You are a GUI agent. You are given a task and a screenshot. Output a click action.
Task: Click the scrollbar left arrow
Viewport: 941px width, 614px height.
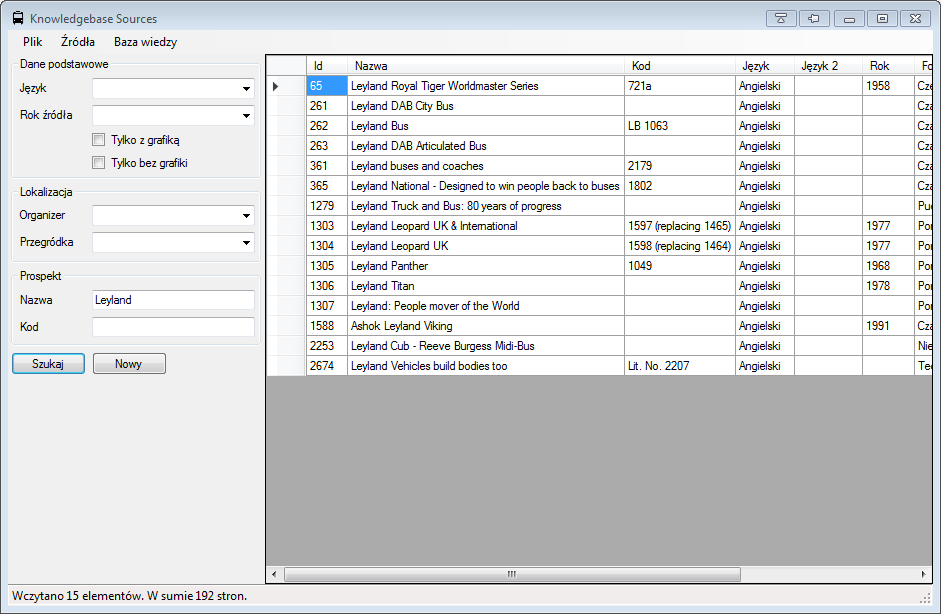pos(274,574)
